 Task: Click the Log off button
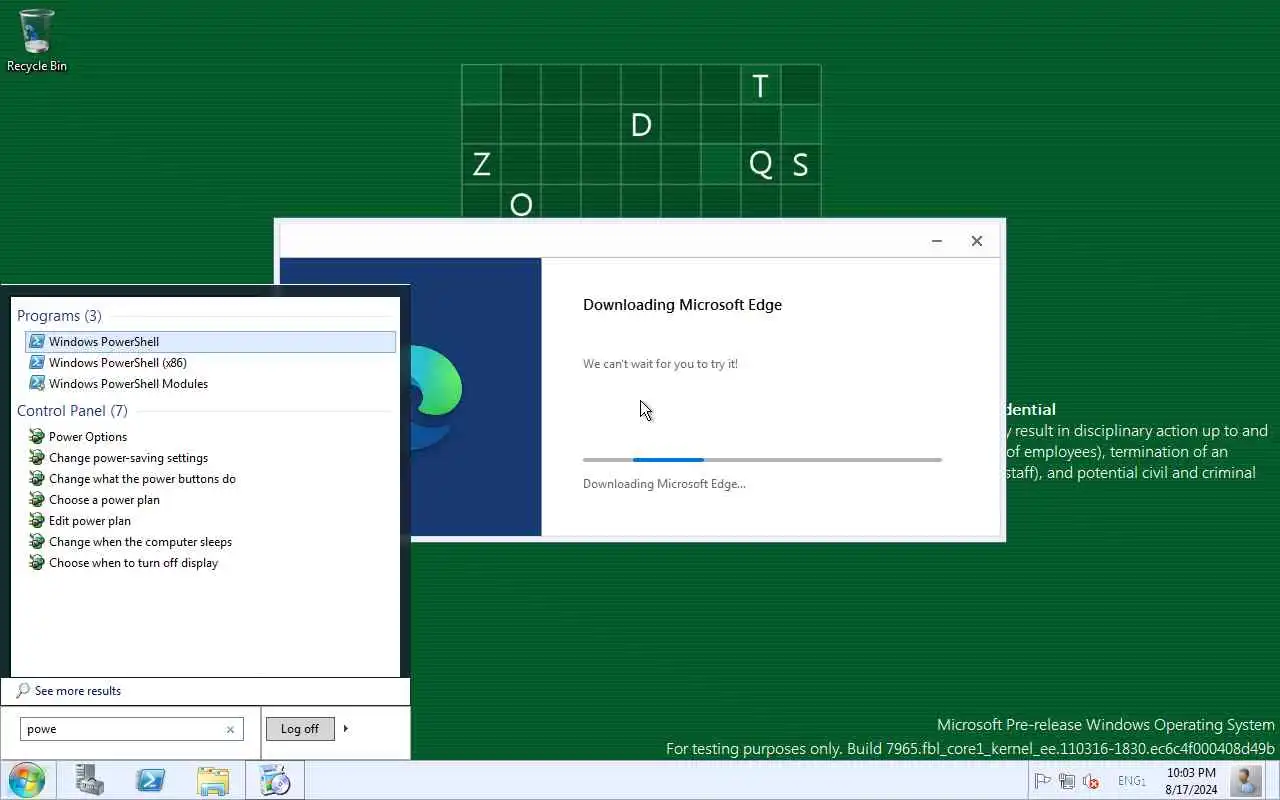(x=300, y=729)
